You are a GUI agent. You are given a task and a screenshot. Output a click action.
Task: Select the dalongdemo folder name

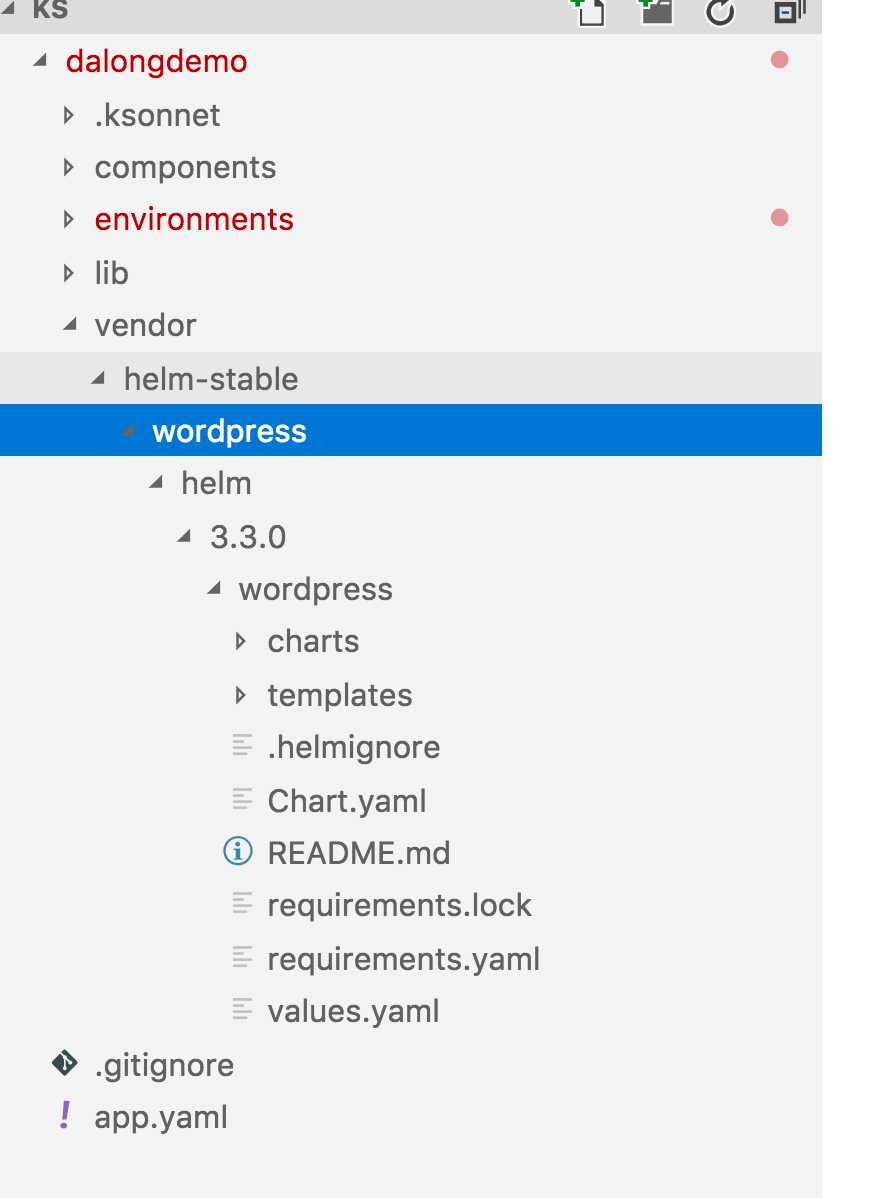157,61
